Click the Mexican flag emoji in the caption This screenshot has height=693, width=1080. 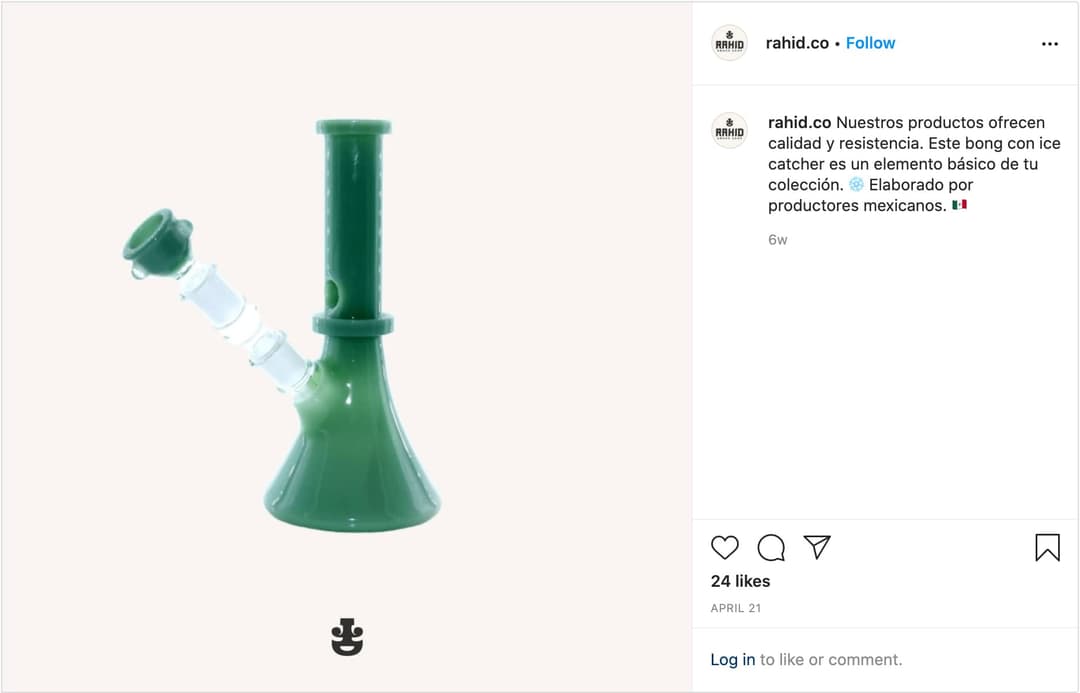point(959,205)
